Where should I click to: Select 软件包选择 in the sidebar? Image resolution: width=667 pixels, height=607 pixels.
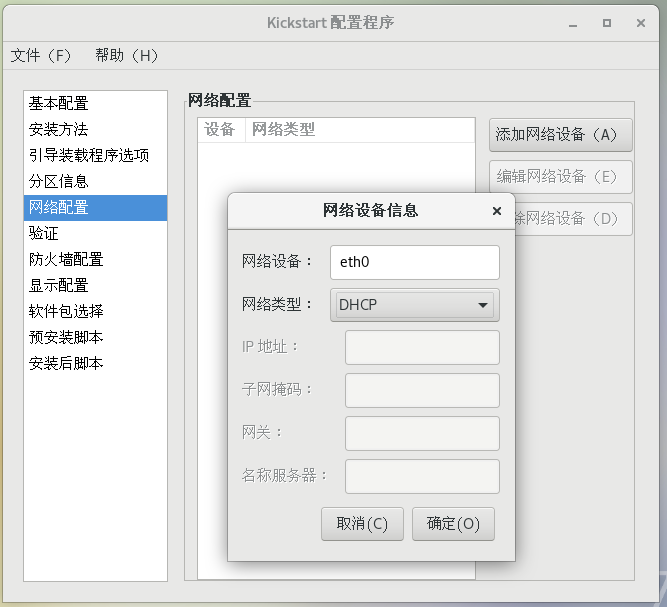click(95, 311)
